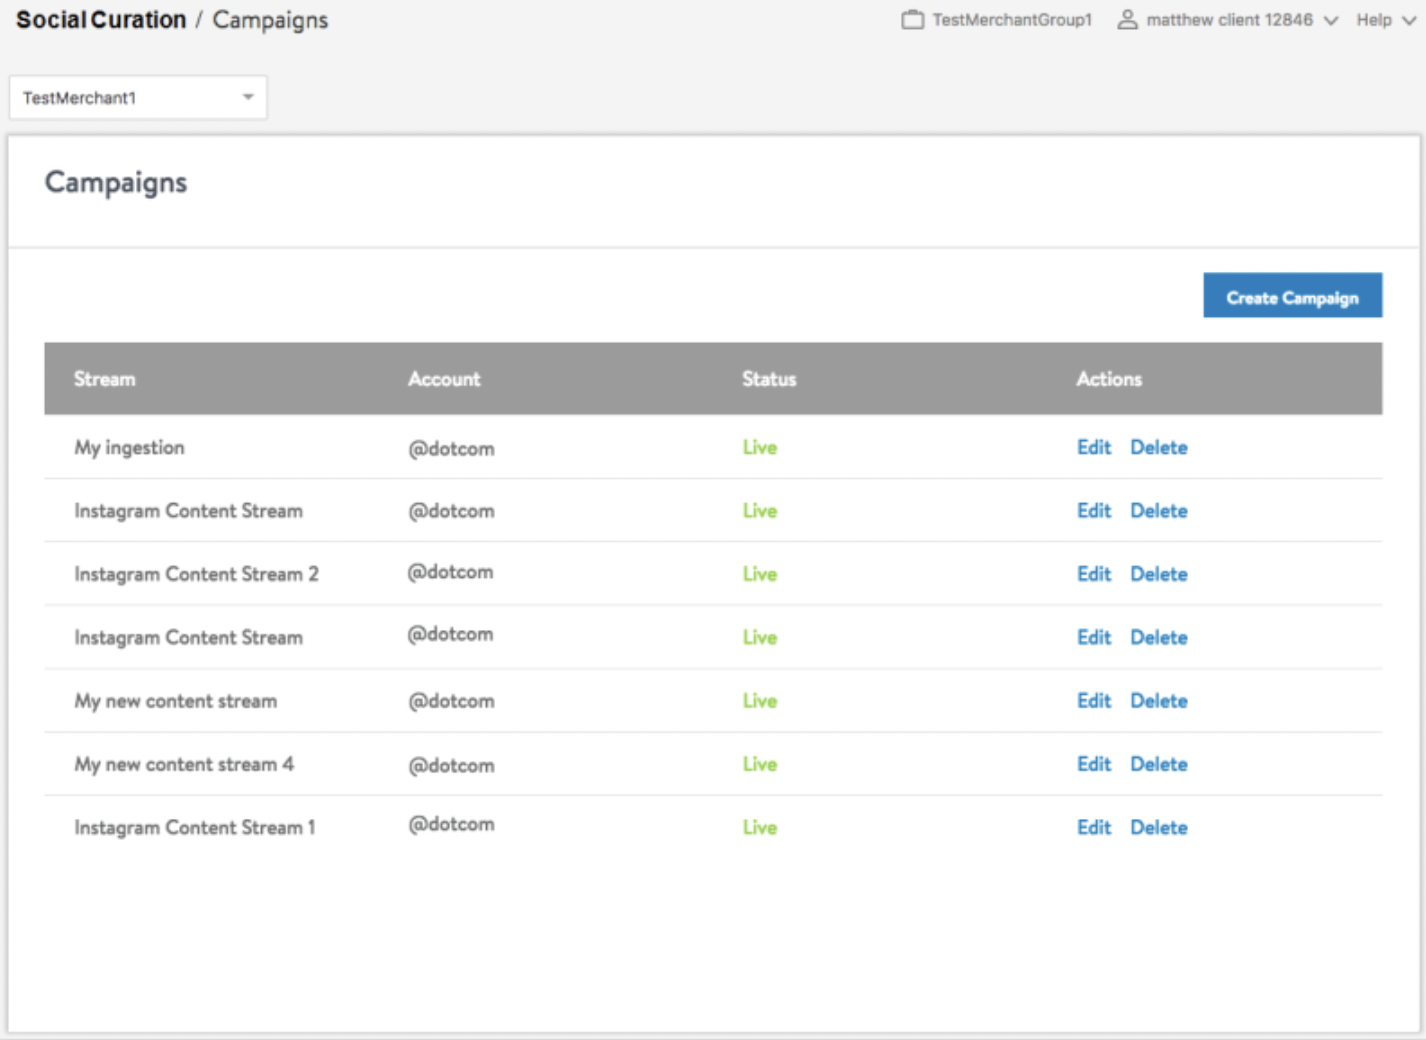Delete Instagram Content Stream 1
1426x1040 pixels.
[x=1158, y=827]
